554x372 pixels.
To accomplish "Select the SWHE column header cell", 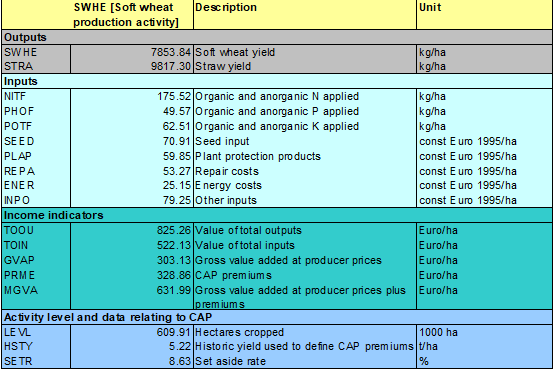I will pos(132,15).
